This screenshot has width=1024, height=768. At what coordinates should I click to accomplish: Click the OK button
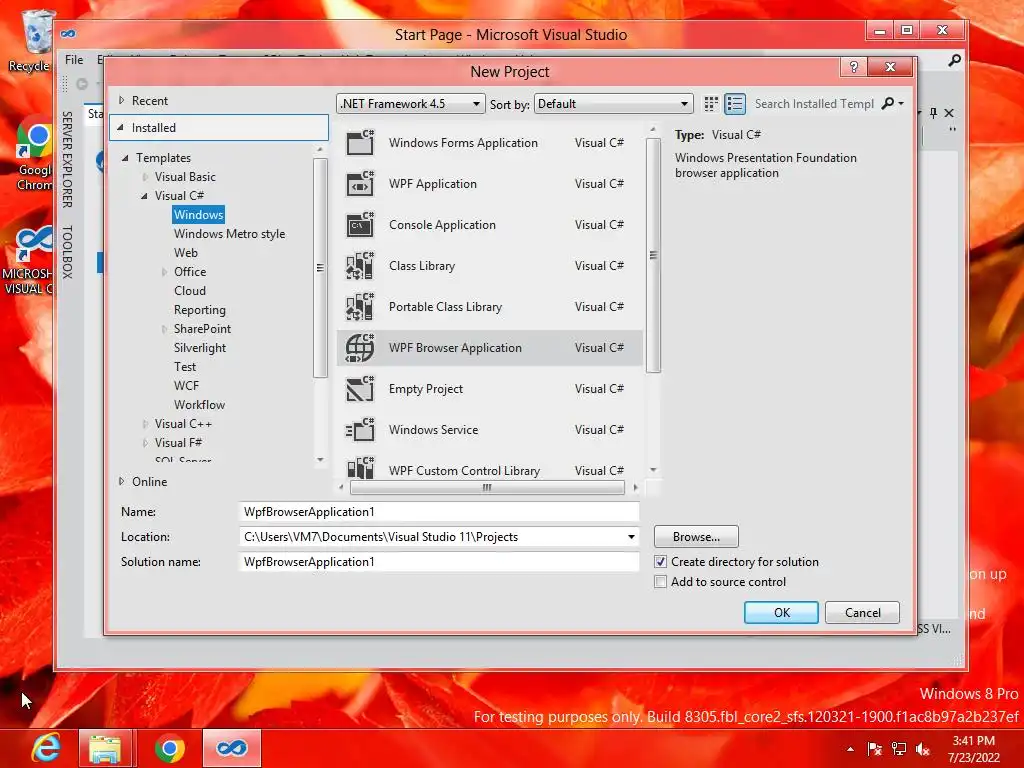click(781, 613)
